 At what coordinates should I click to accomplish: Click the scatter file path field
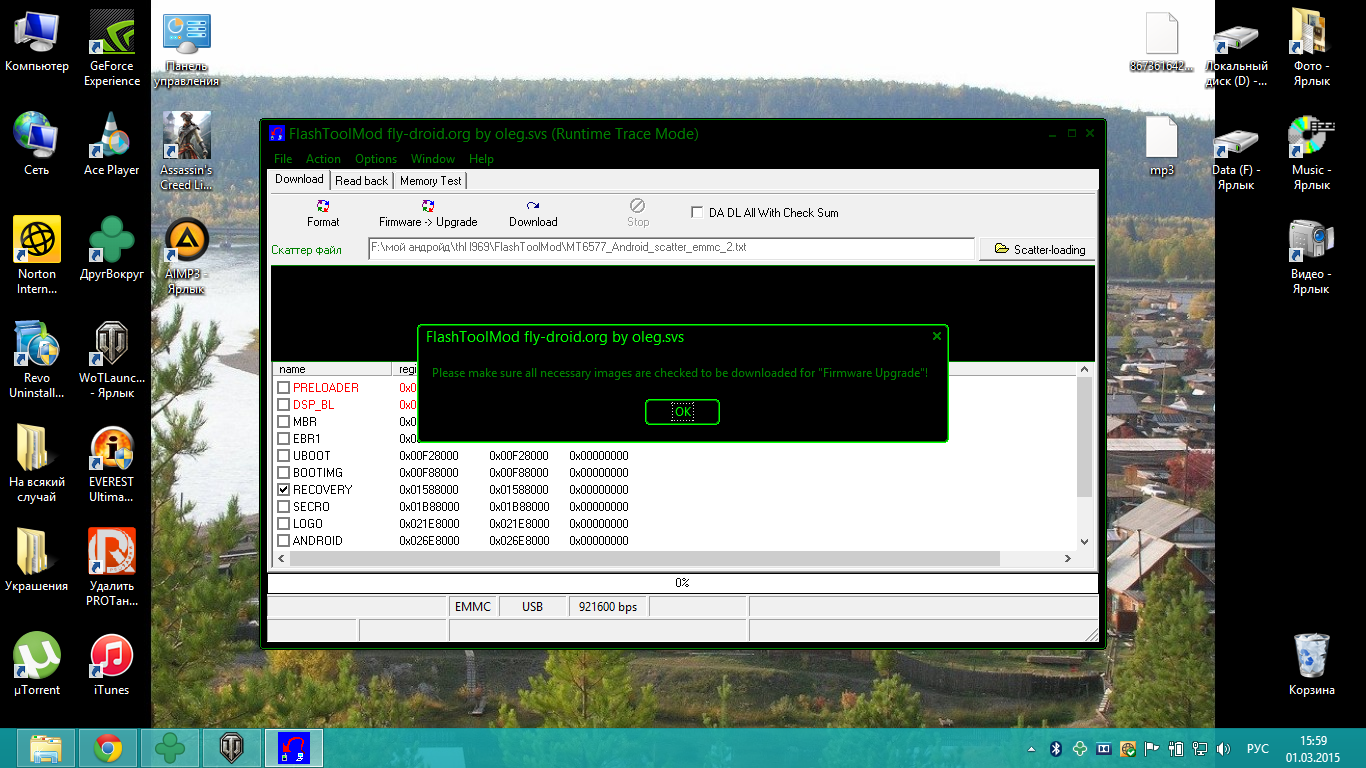670,248
